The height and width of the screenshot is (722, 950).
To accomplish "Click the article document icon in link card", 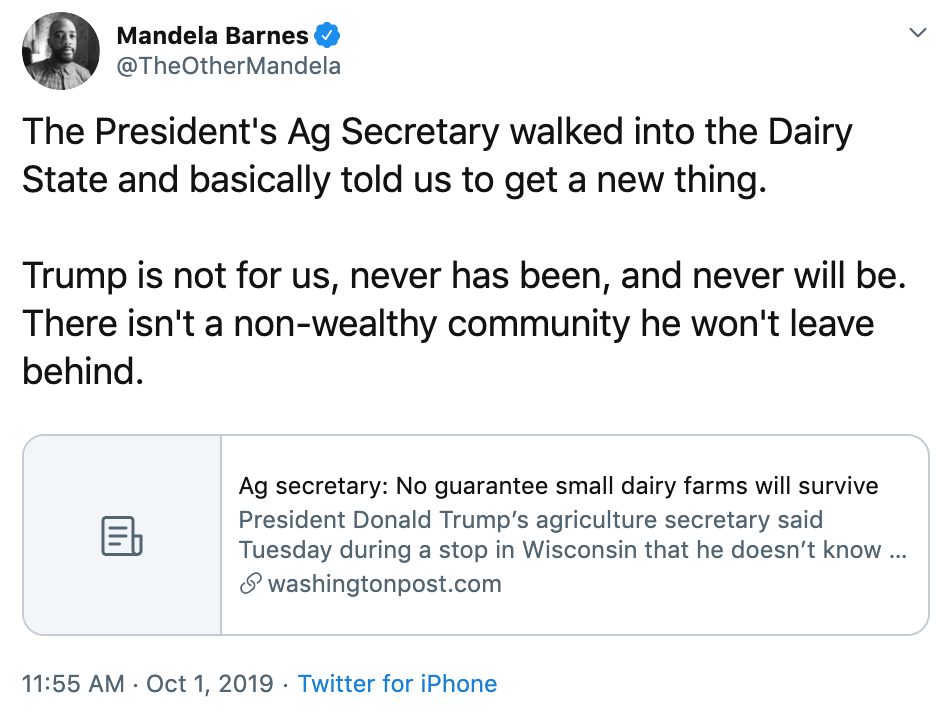I will pos(122,536).
